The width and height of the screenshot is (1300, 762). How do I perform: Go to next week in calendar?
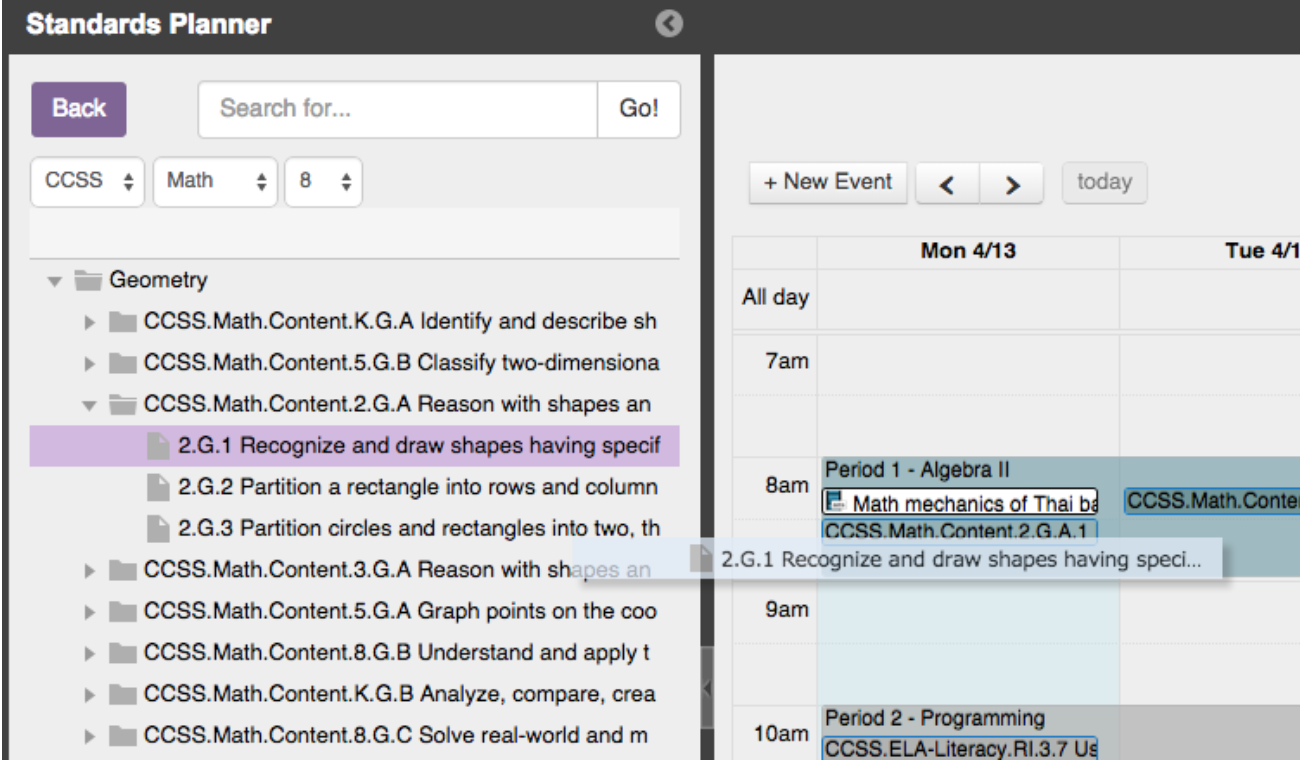click(1011, 184)
